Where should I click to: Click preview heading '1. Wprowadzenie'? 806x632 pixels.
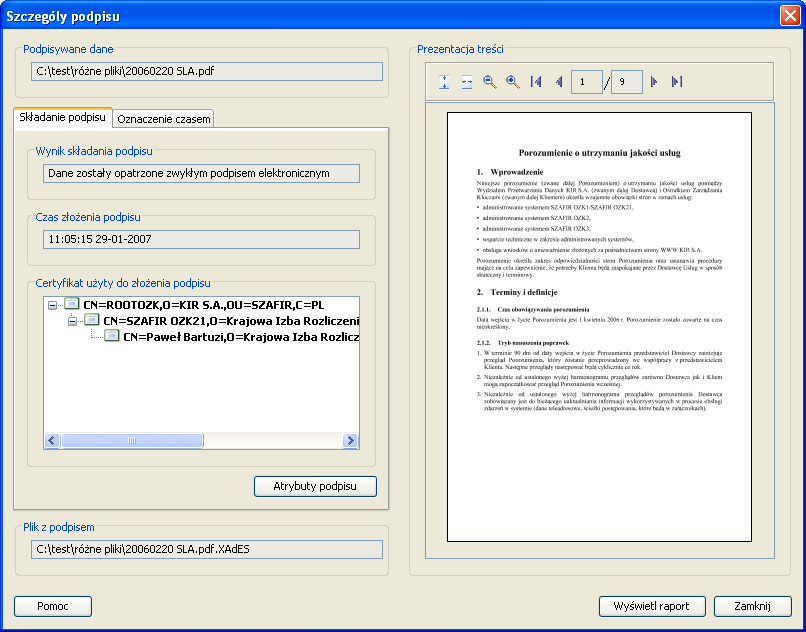pyautogui.click(x=510, y=172)
